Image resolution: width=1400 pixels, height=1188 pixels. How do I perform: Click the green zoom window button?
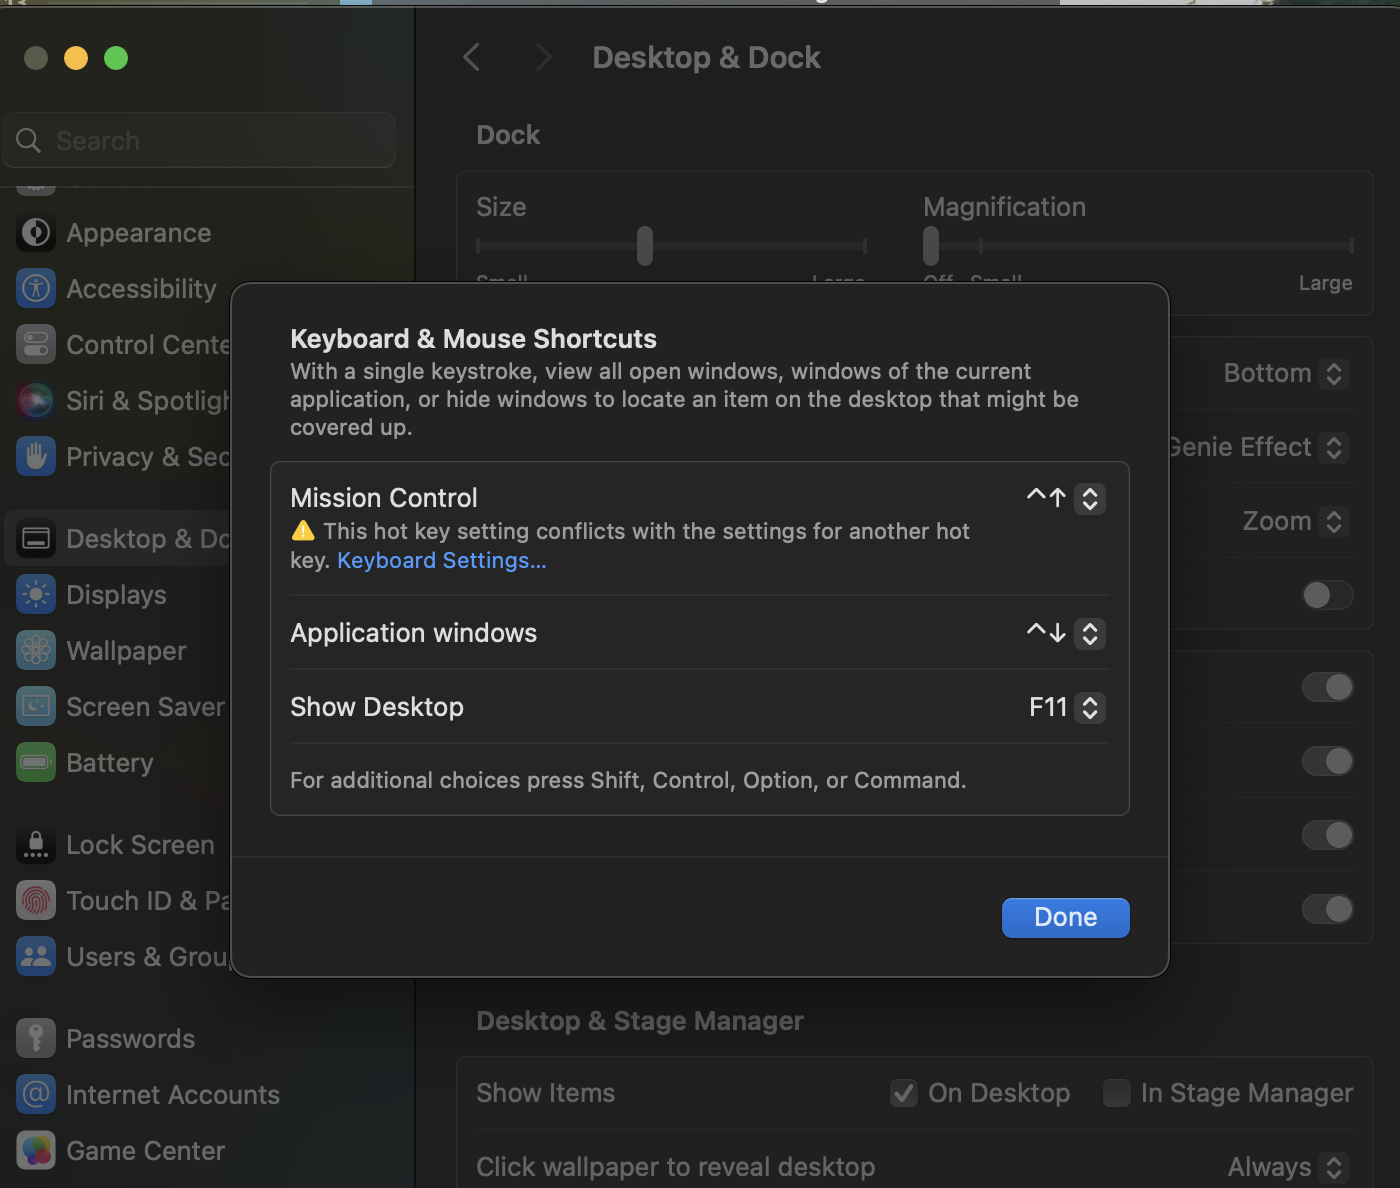click(x=116, y=58)
